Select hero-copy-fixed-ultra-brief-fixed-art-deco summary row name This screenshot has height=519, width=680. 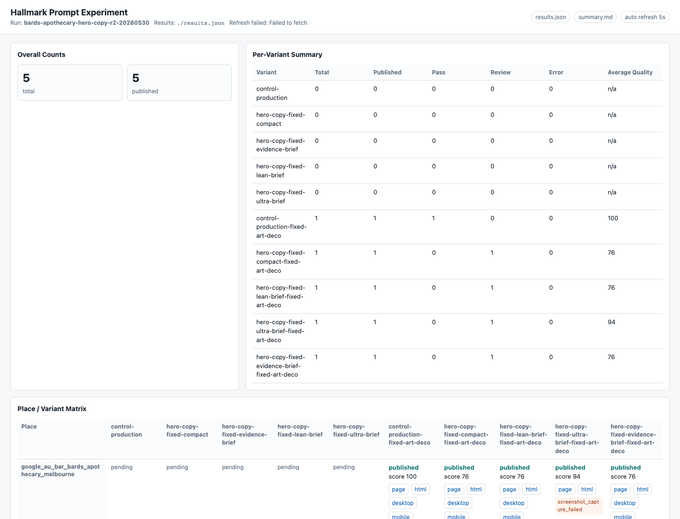point(281,331)
